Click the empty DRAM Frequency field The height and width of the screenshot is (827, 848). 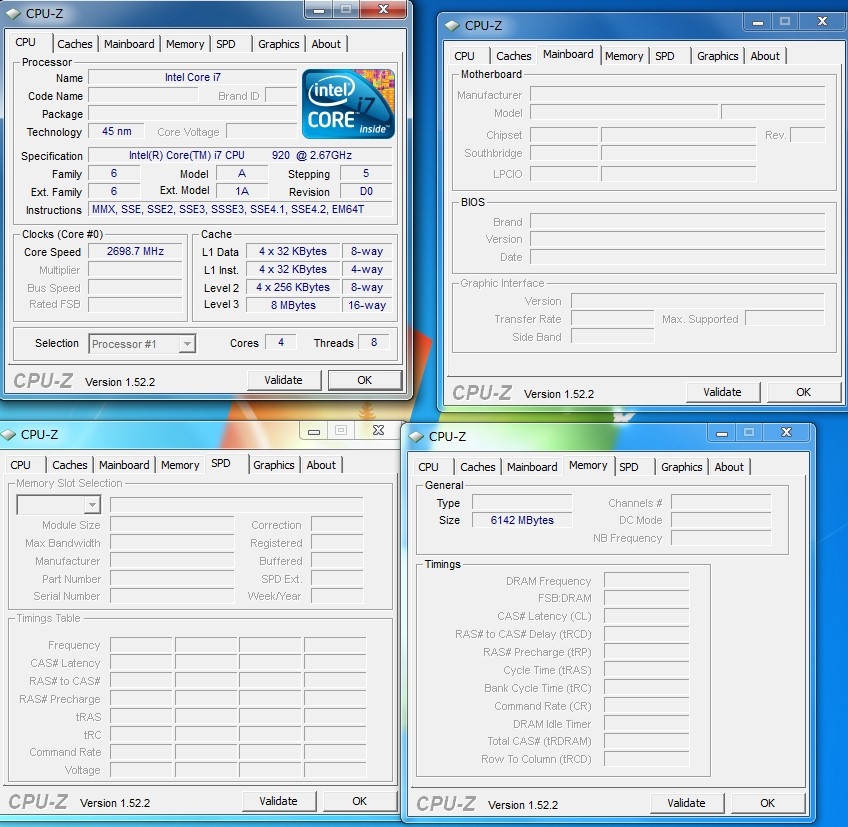646,581
